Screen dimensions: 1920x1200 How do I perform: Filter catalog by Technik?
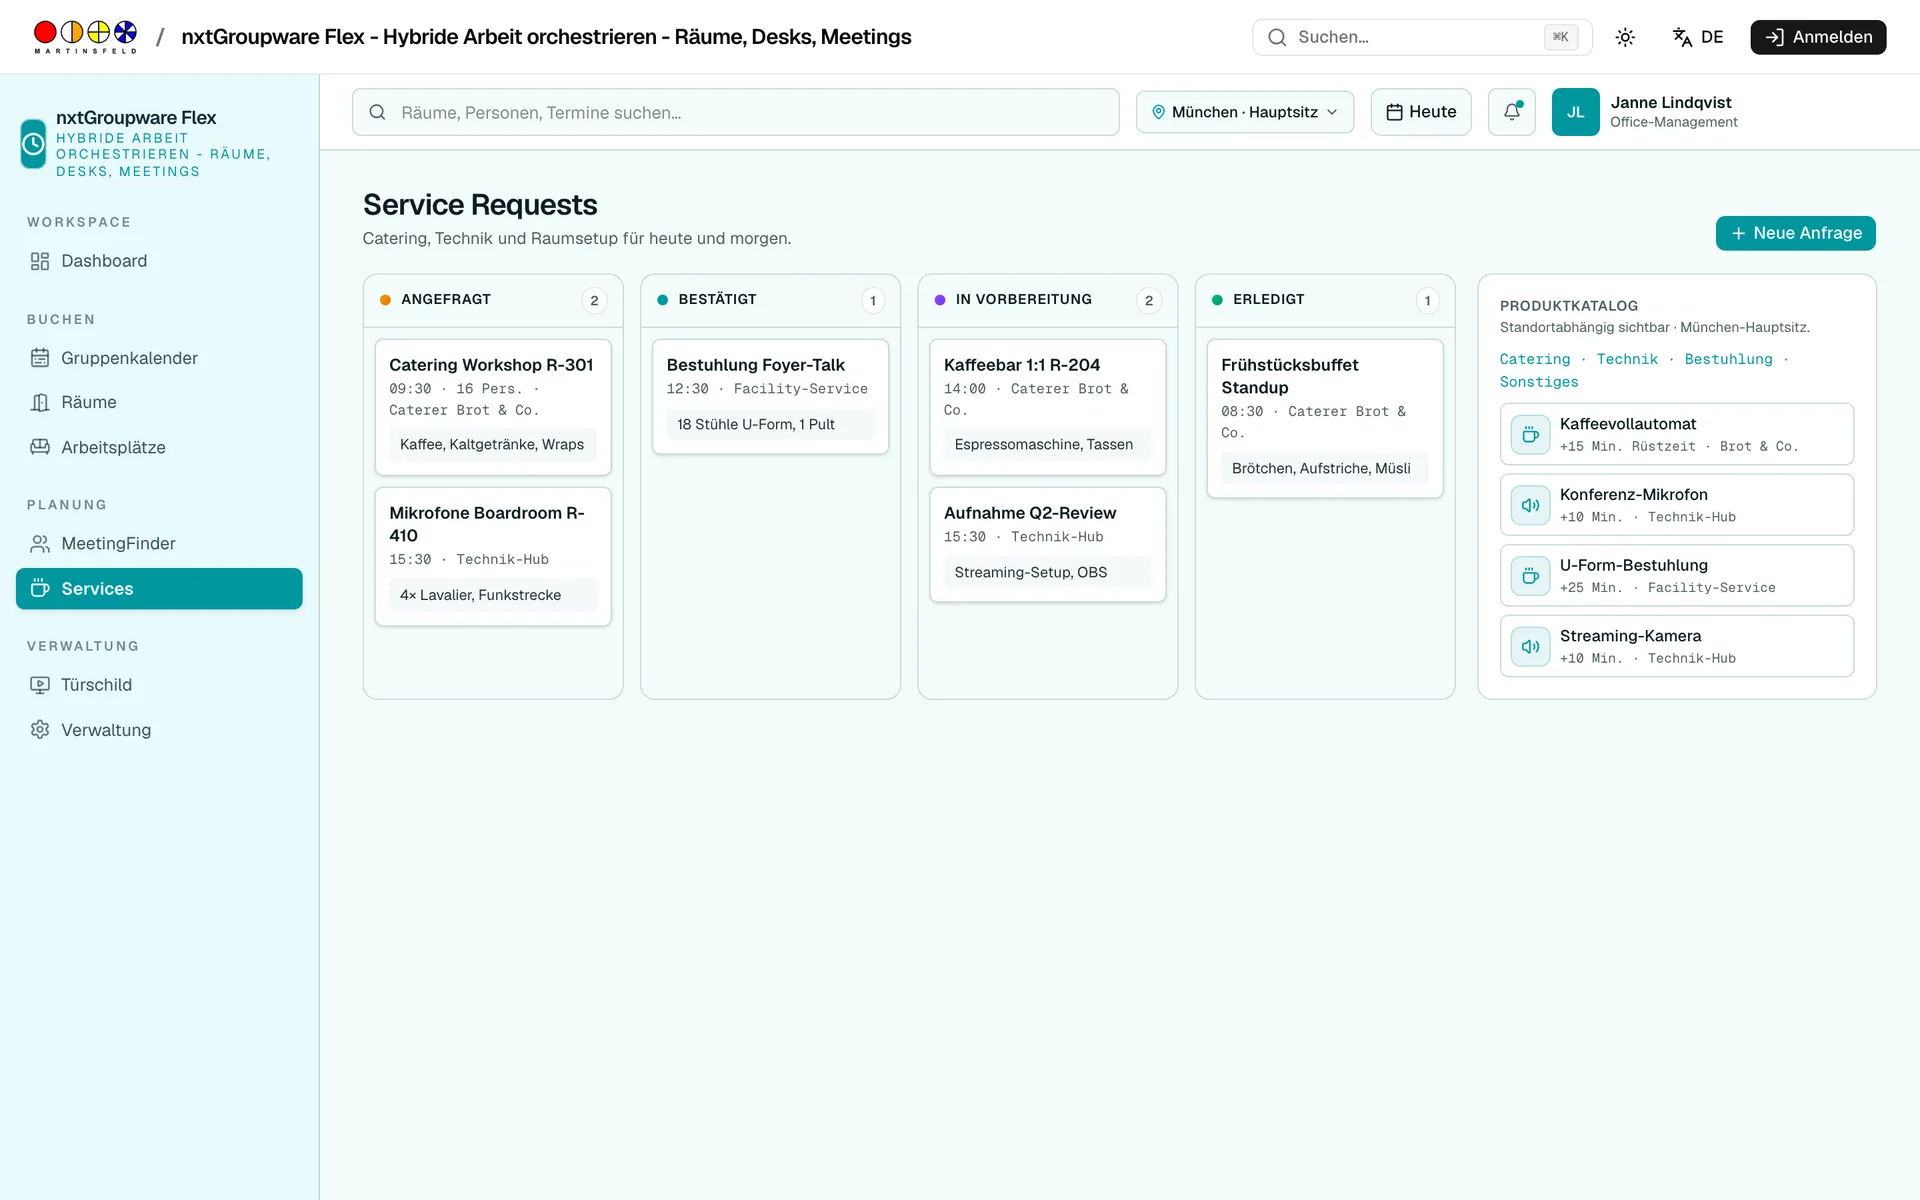pos(1626,359)
